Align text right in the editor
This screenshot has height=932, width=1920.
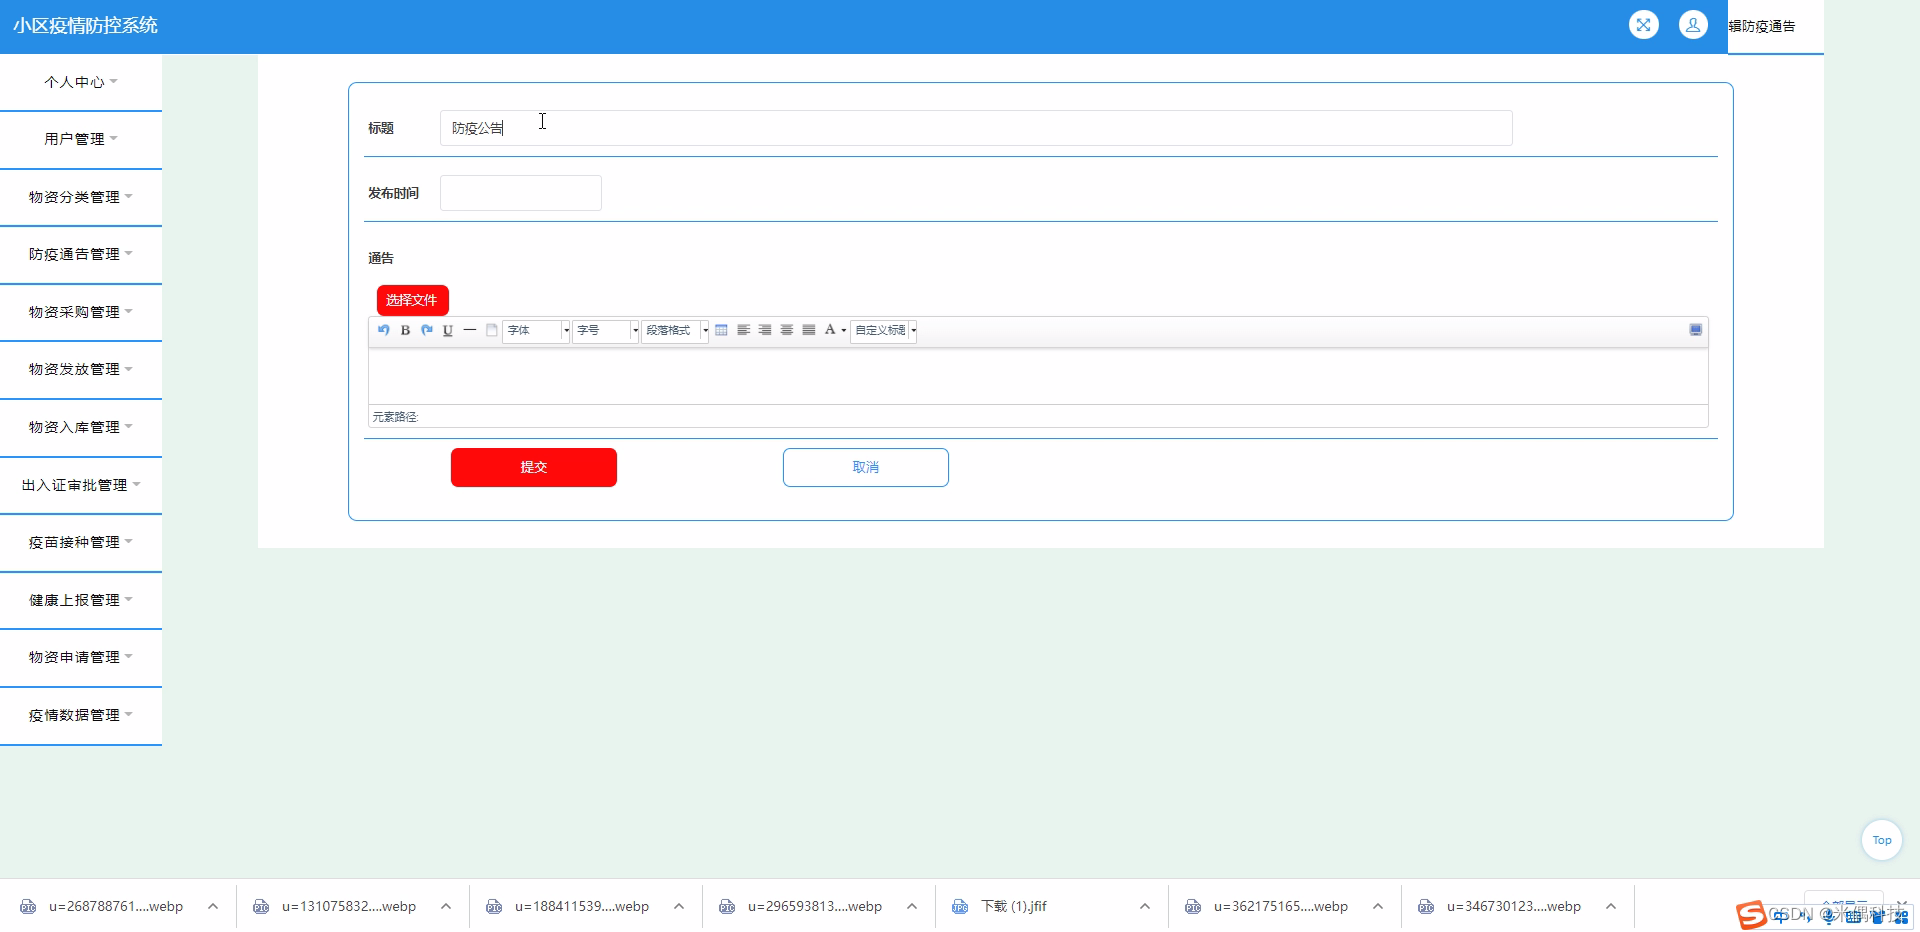tap(765, 330)
